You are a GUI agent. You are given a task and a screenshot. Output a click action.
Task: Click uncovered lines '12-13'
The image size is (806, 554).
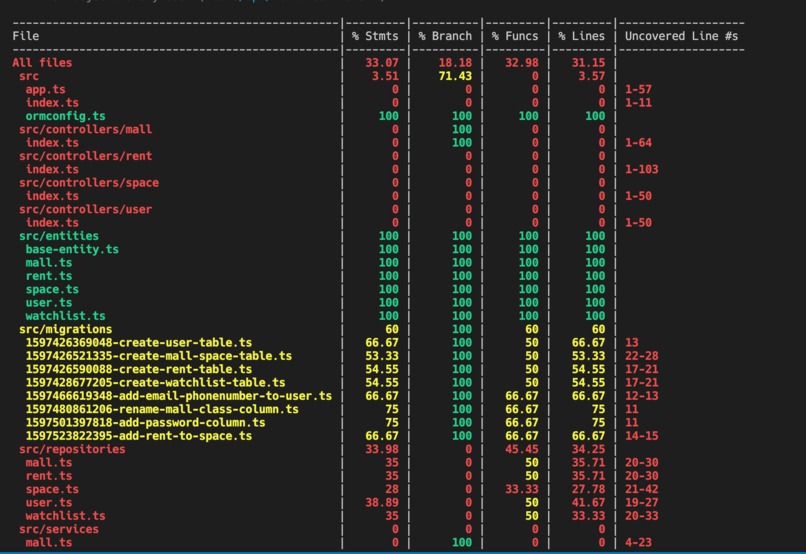click(x=642, y=396)
